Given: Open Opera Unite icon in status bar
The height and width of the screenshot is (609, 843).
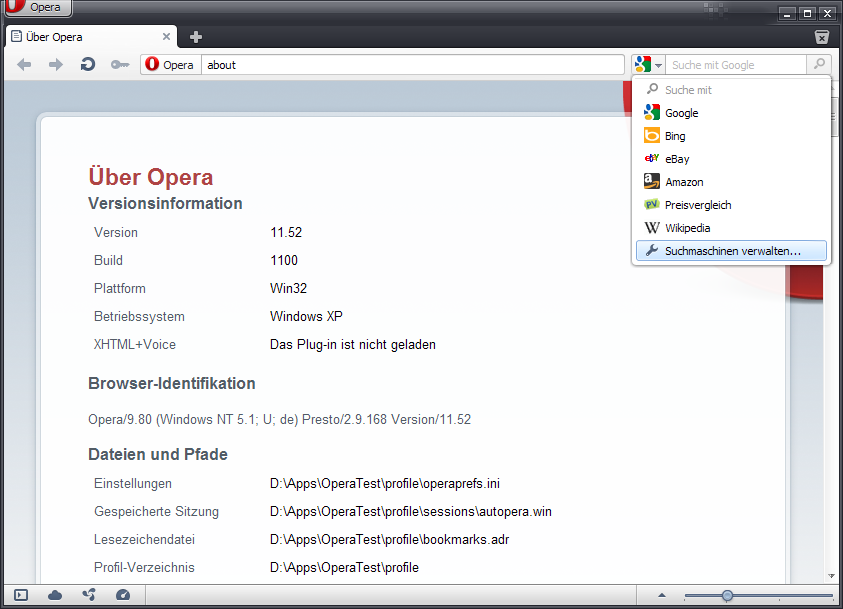Looking at the screenshot, I should pos(89,594).
